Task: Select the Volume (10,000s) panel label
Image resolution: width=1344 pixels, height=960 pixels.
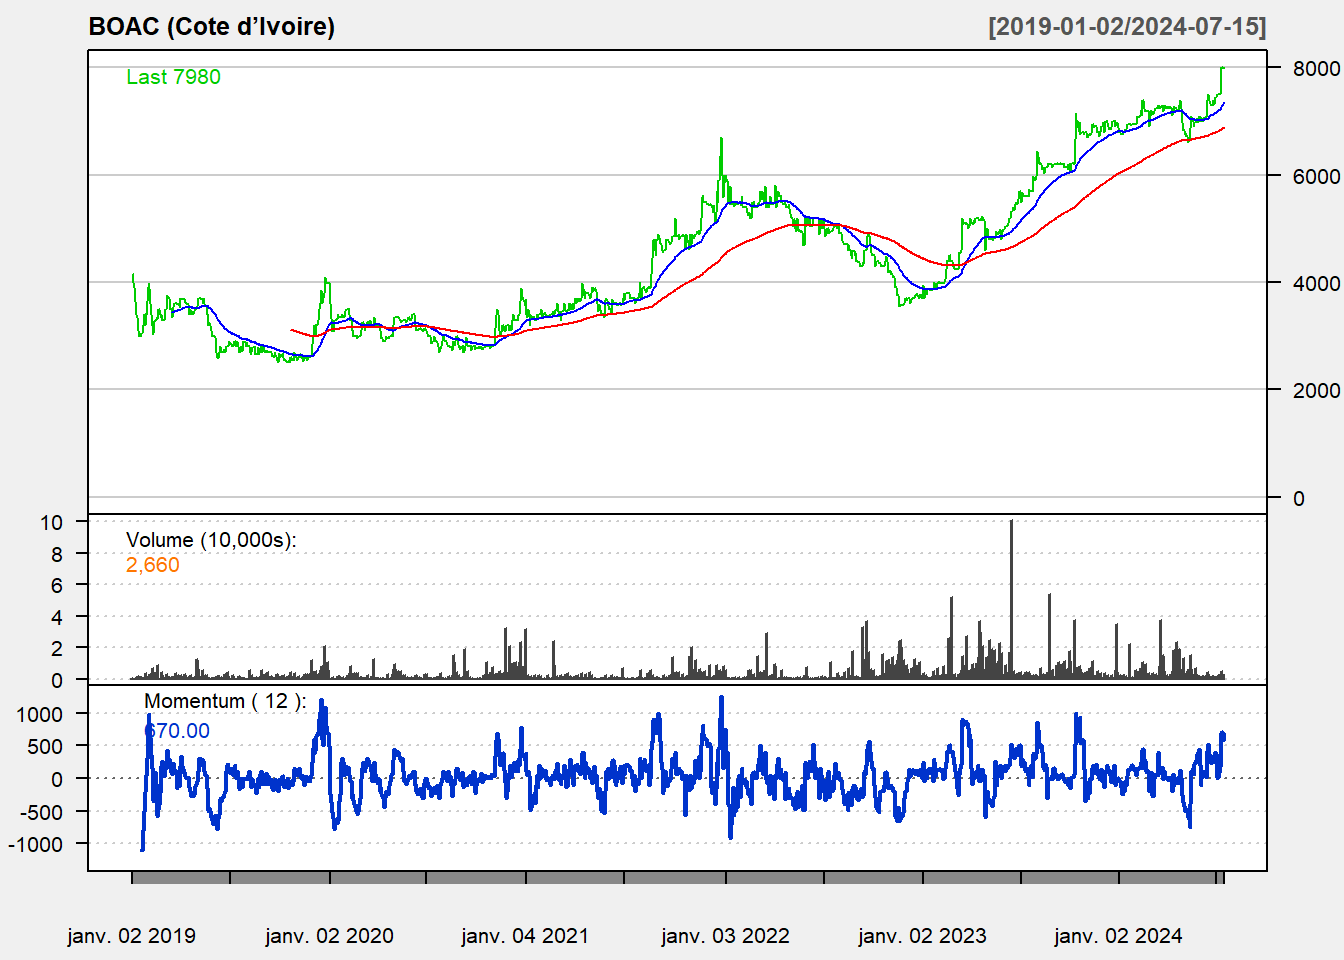Action: [211, 540]
